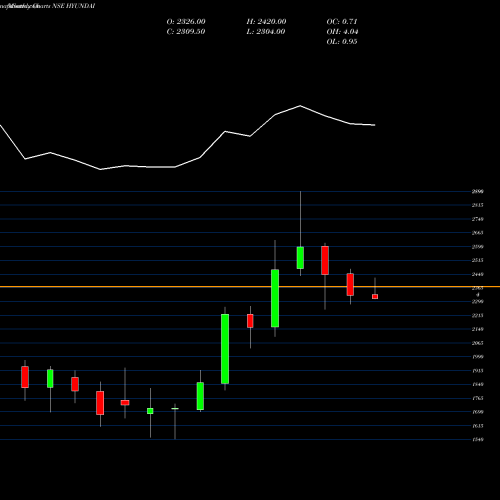Click the high price value H: 2420.00

[266, 22]
